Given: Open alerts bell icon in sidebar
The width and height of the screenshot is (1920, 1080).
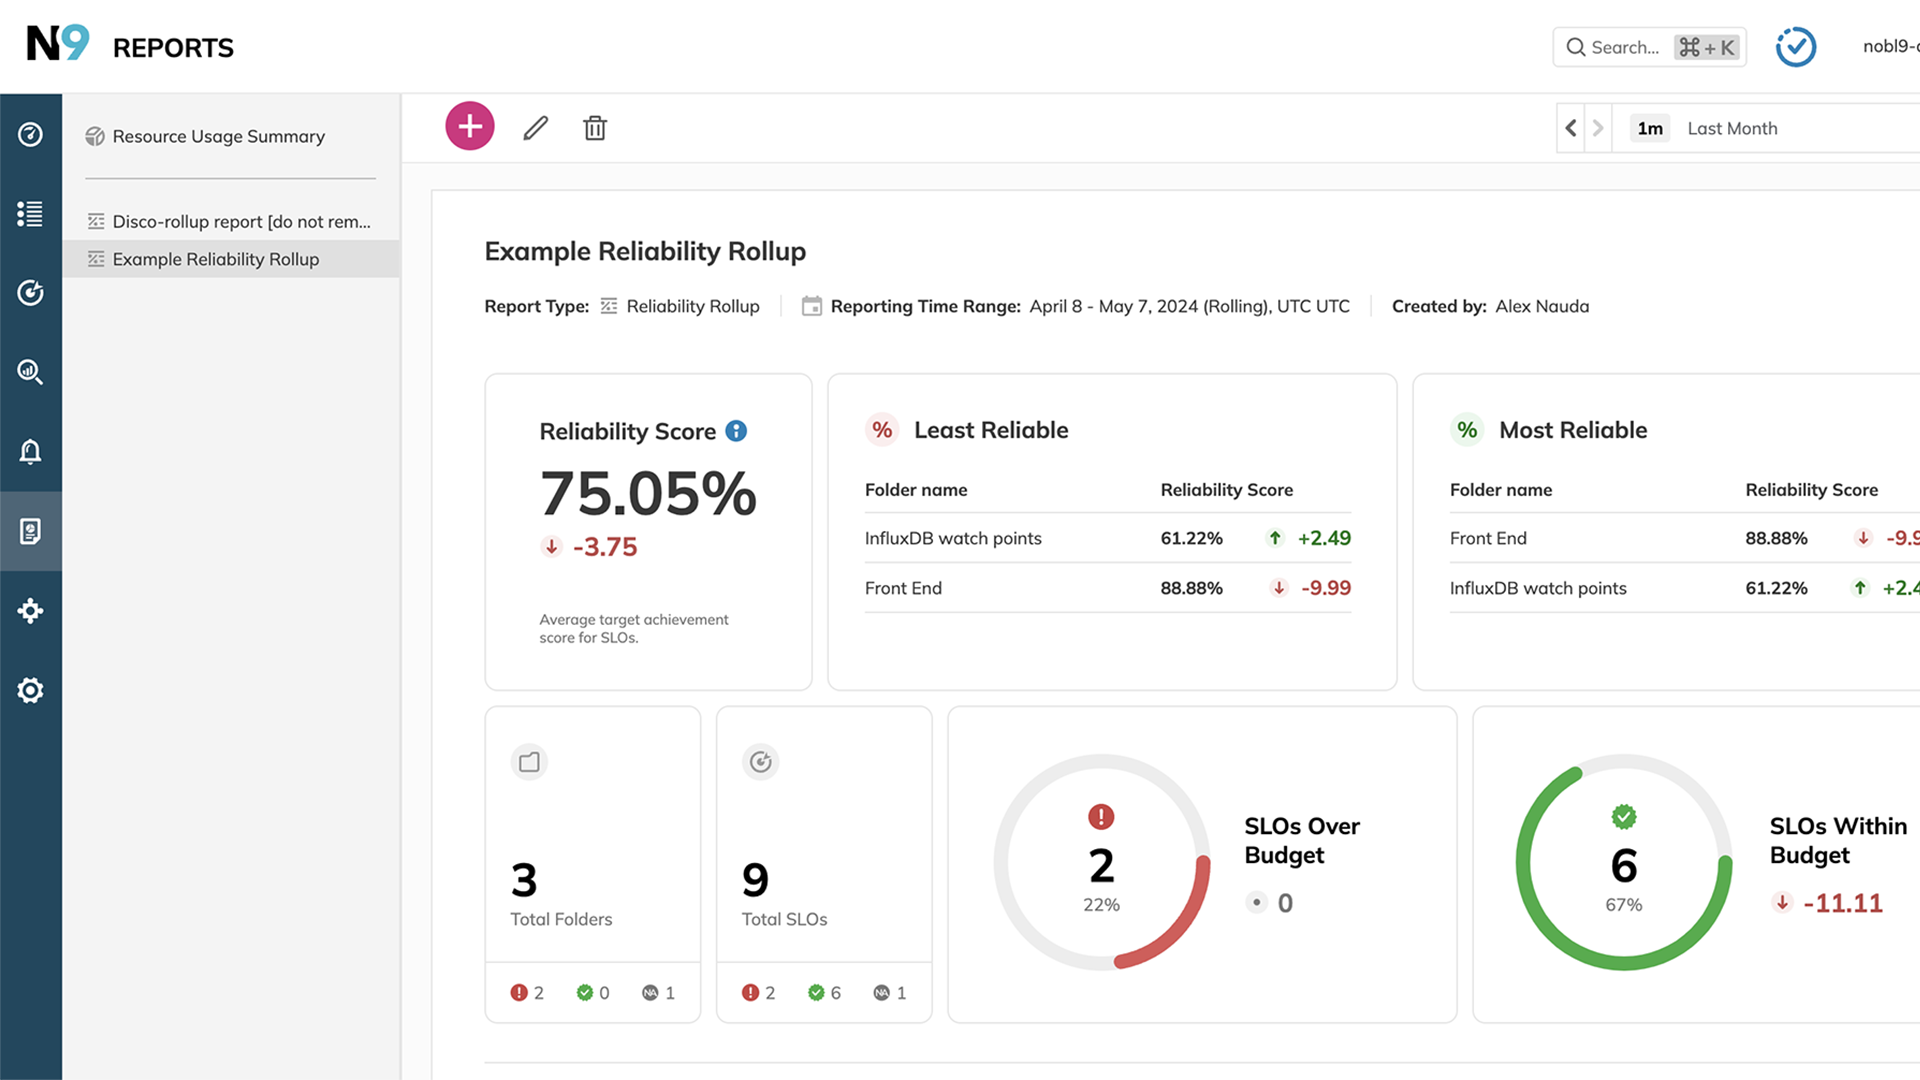Looking at the screenshot, I should (x=30, y=452).
